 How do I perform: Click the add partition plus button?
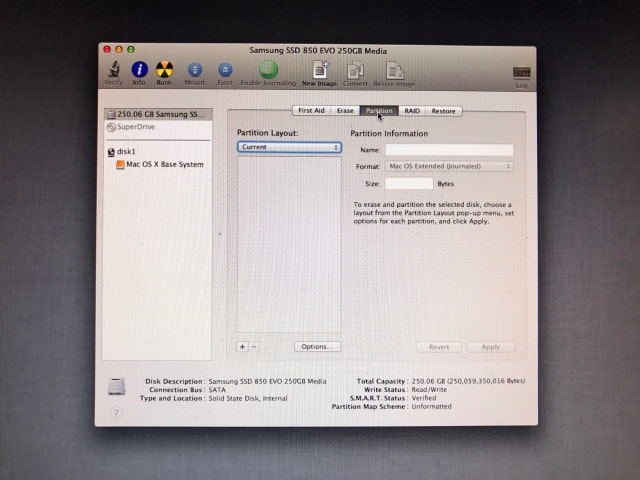(x=242, y=347)
